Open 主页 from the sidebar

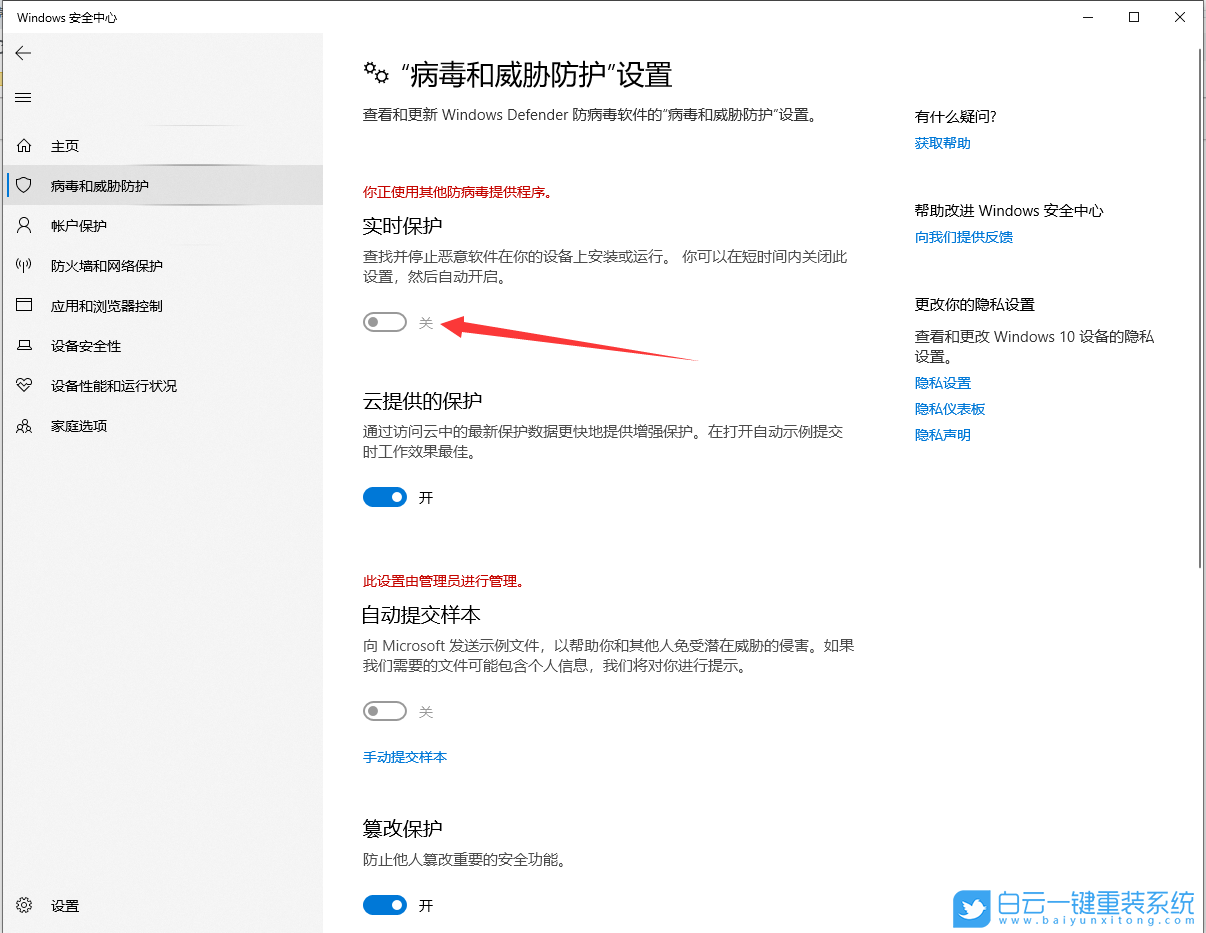coord(66,145)
